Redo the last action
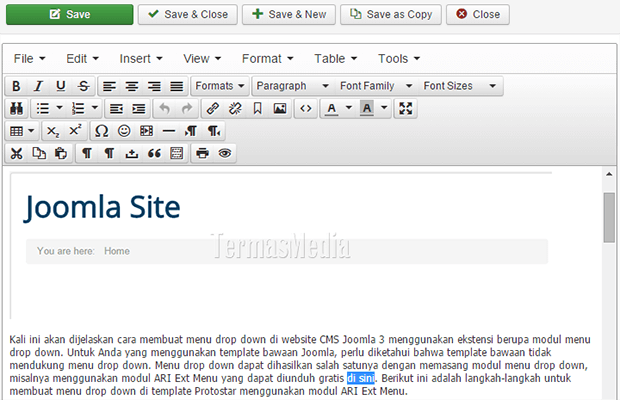The image size is (620, 400). pos(187,108)
